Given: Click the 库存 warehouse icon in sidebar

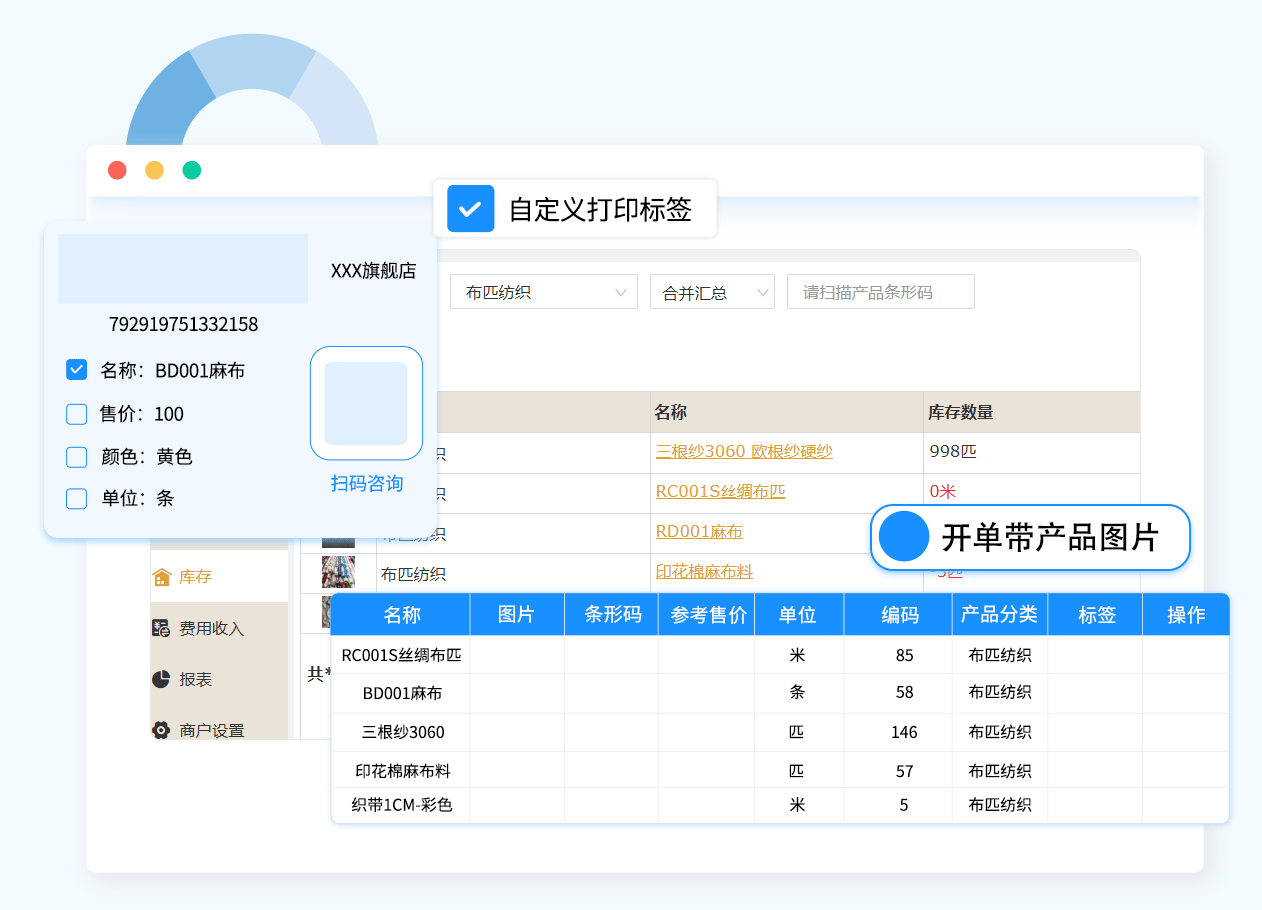Looking at the screenshot, I should (x=161, y=577).
